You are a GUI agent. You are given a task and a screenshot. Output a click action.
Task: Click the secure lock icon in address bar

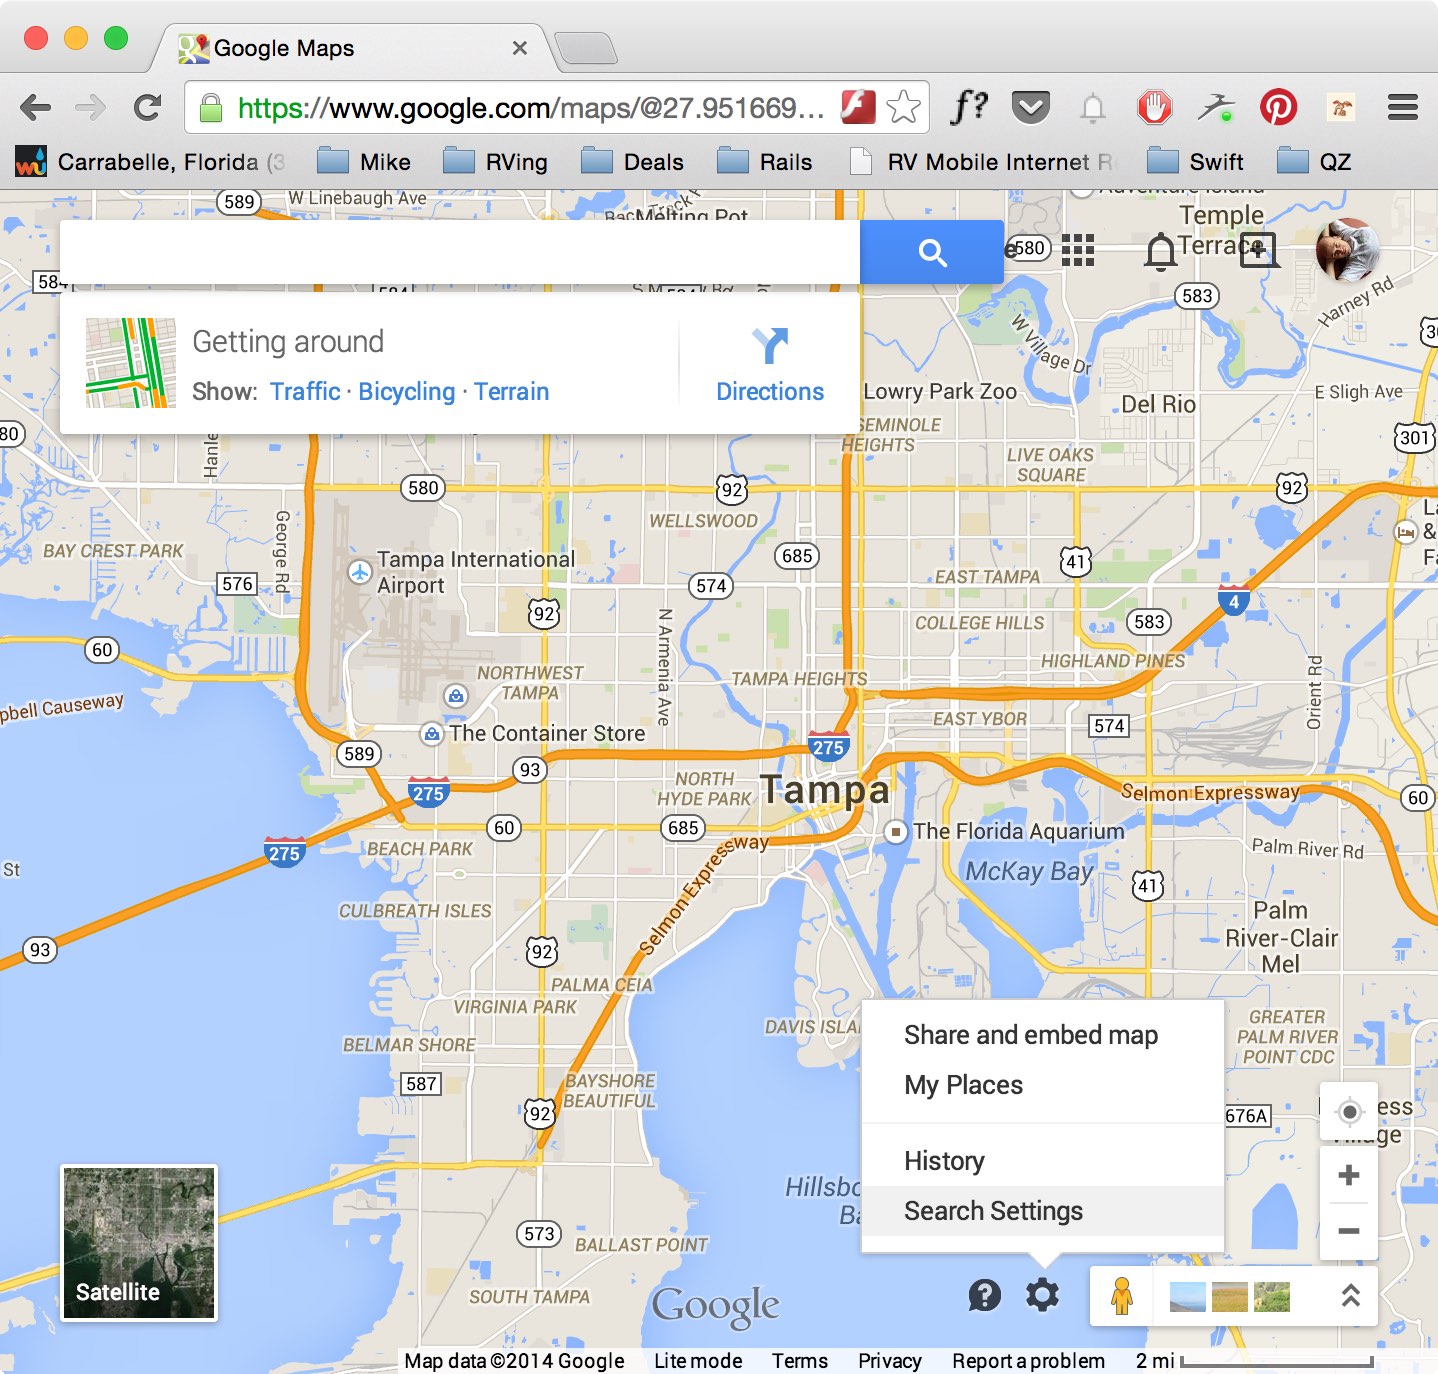pyautogui.click(x=211, y=107)
